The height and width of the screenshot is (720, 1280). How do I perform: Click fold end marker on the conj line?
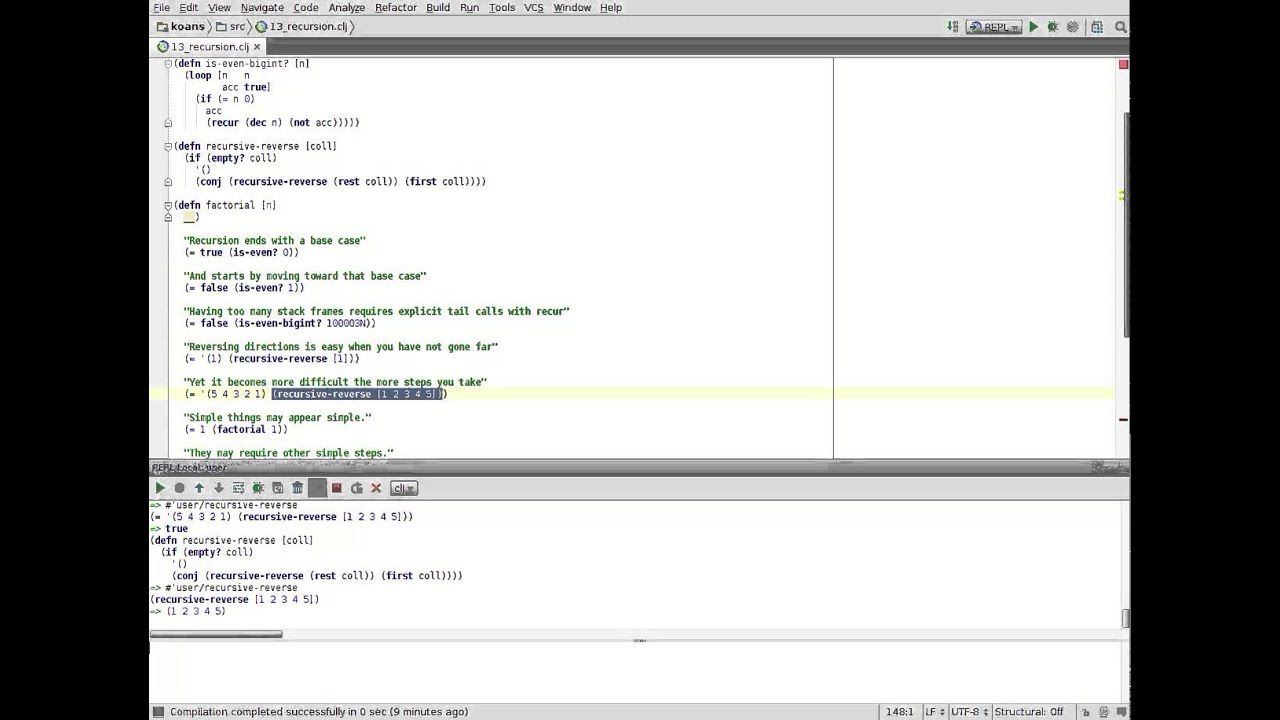coord(168,182)
